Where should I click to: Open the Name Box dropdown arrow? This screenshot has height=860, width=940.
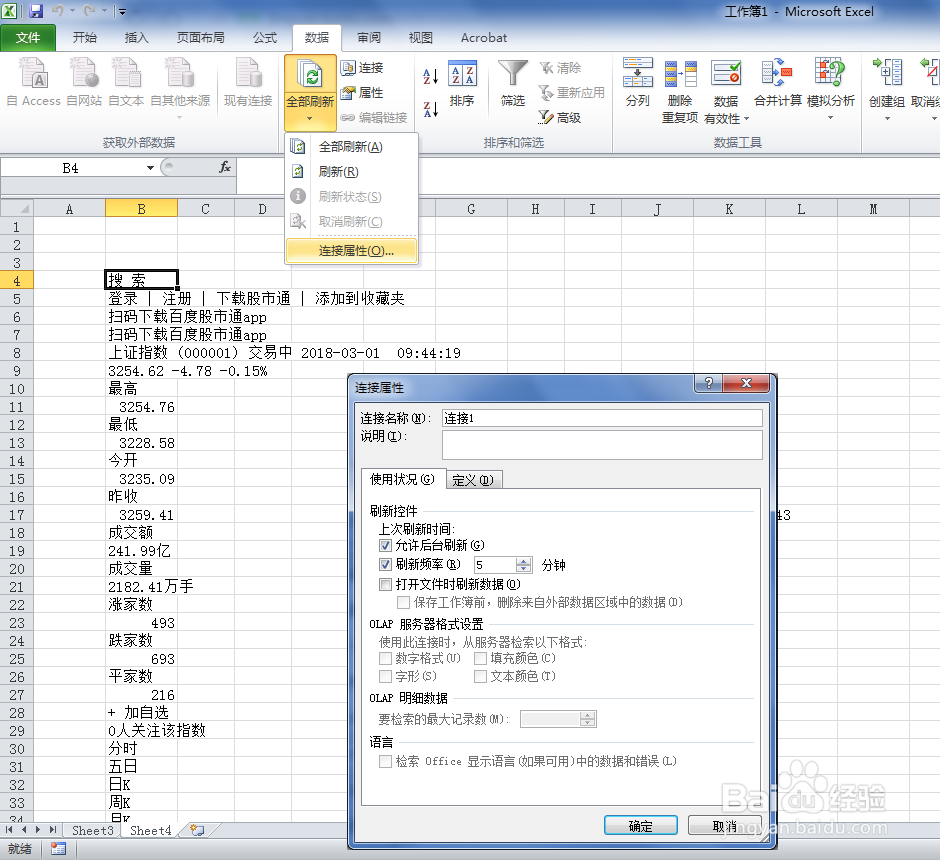tap(150, 168)
